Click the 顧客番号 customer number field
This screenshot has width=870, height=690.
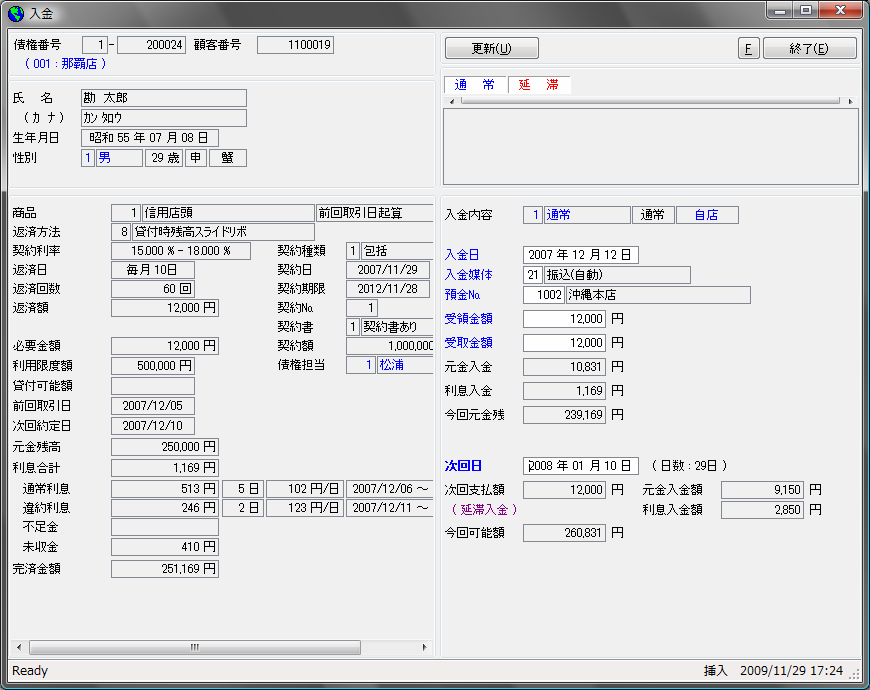(x=295, y=45)
